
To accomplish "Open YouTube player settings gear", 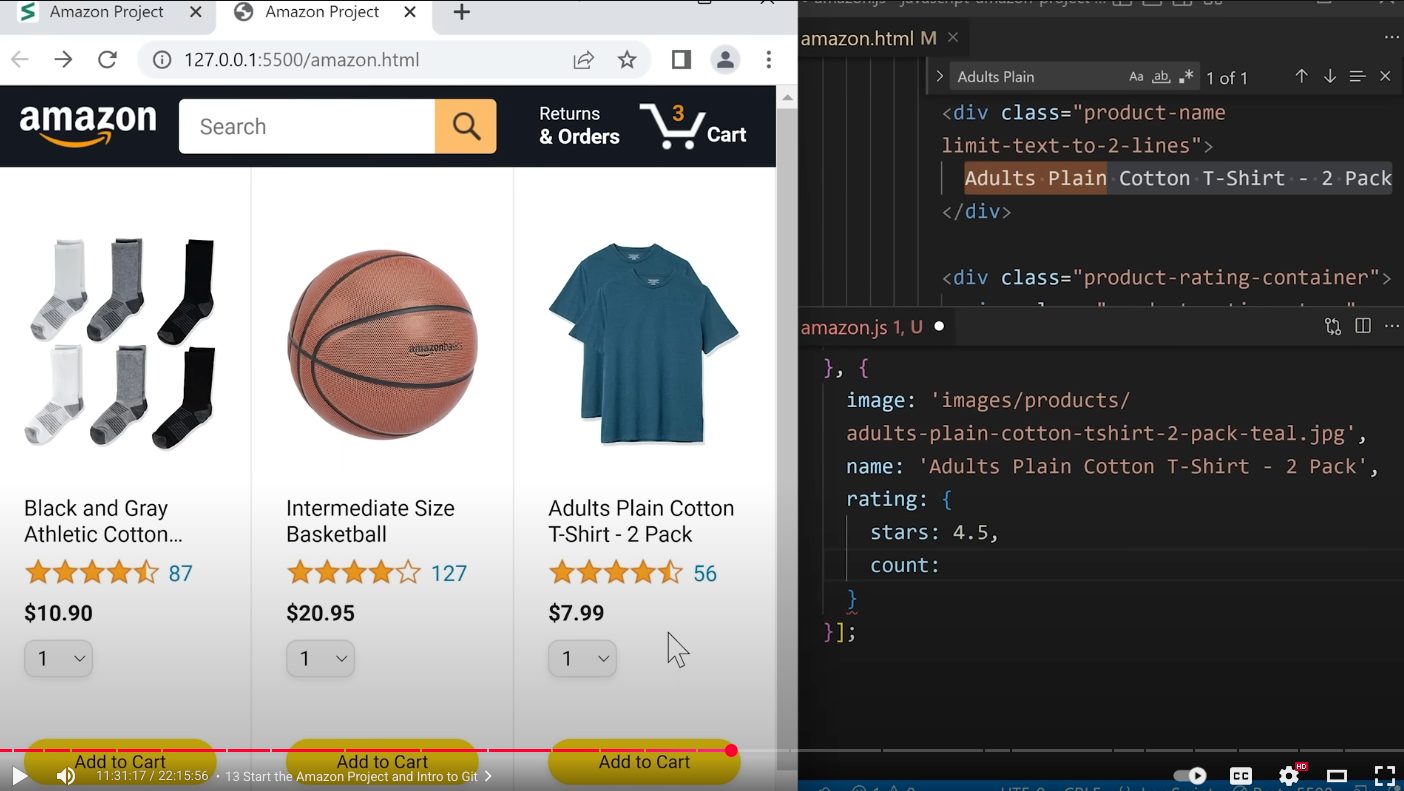I will (x=1290, y=775).
